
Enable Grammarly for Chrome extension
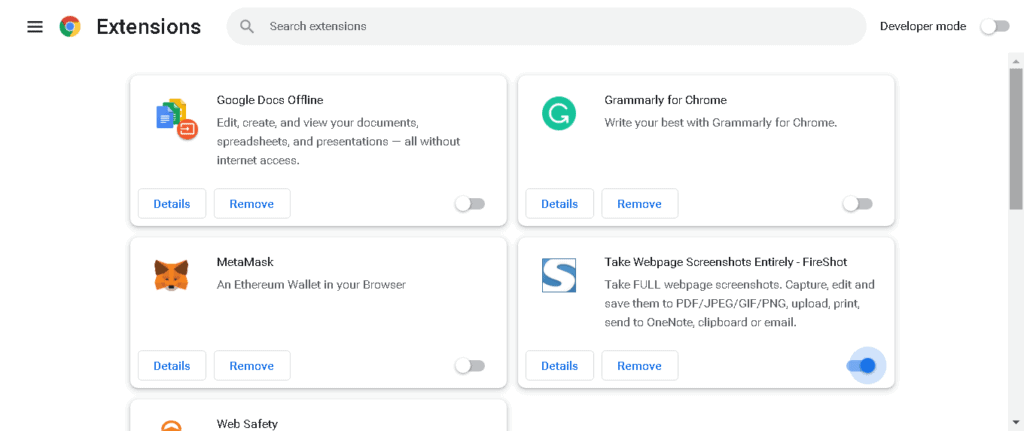coord(858,204)
